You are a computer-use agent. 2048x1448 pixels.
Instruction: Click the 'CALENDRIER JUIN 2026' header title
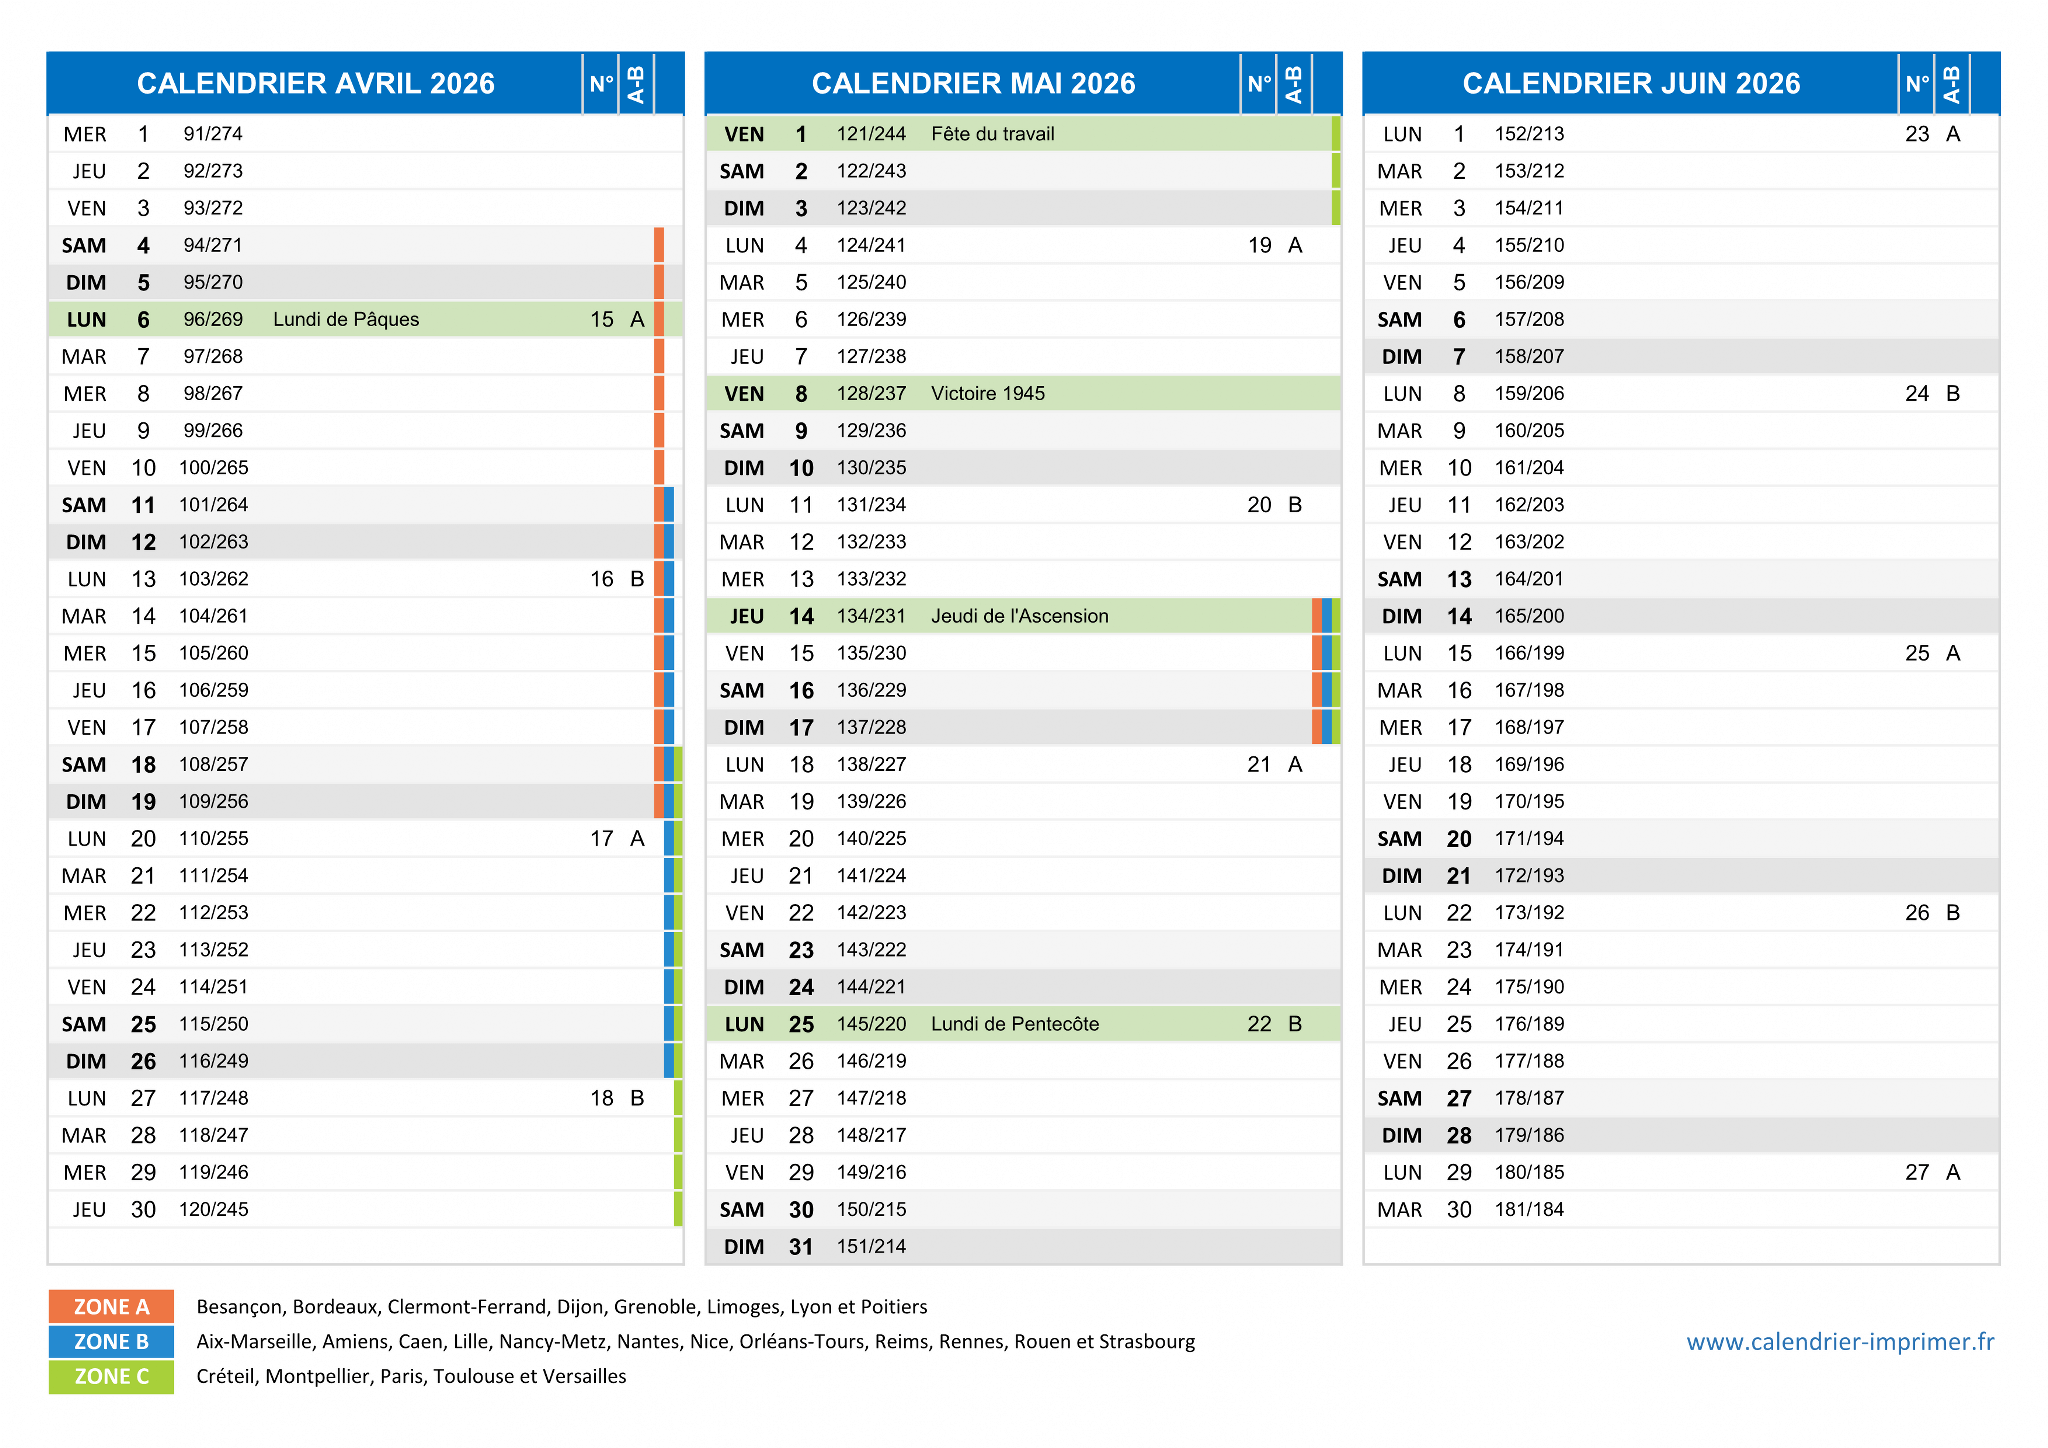1631,83
